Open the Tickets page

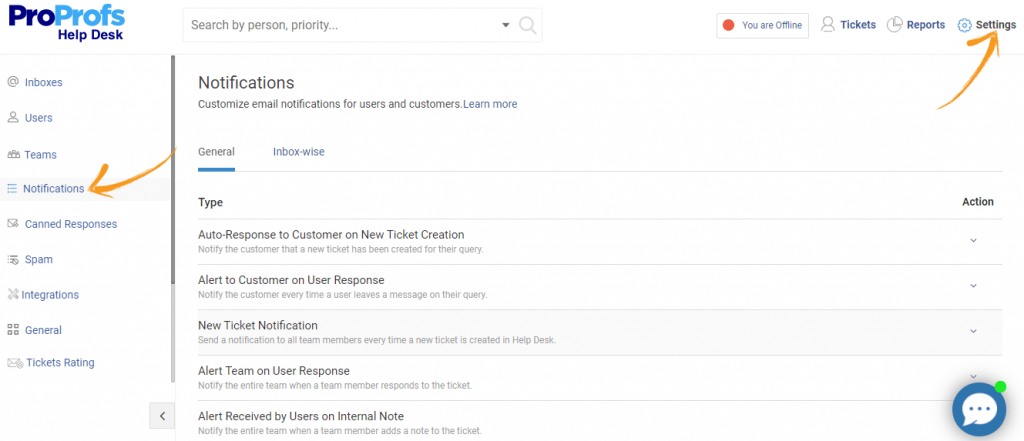click(x=857, y=25)
